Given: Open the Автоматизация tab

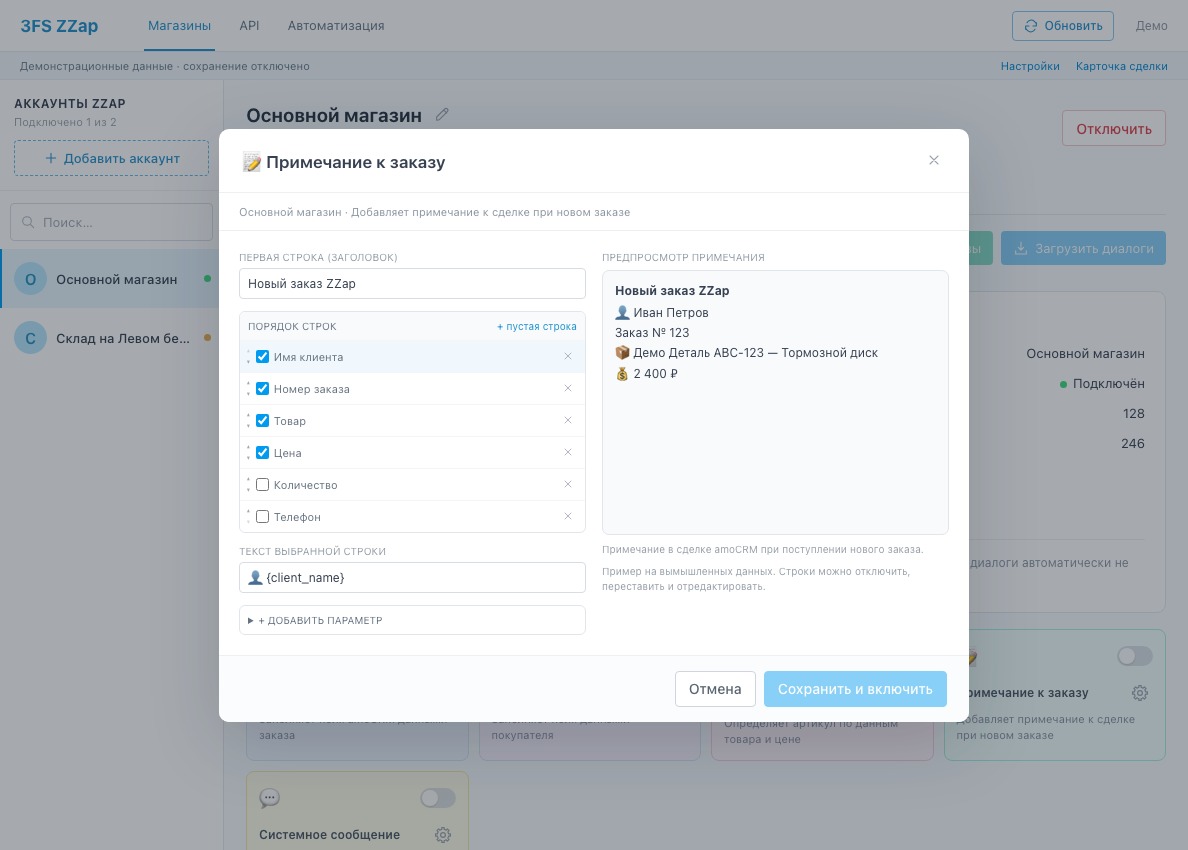Looking at the screenshot, I should (x=336, y=26).
